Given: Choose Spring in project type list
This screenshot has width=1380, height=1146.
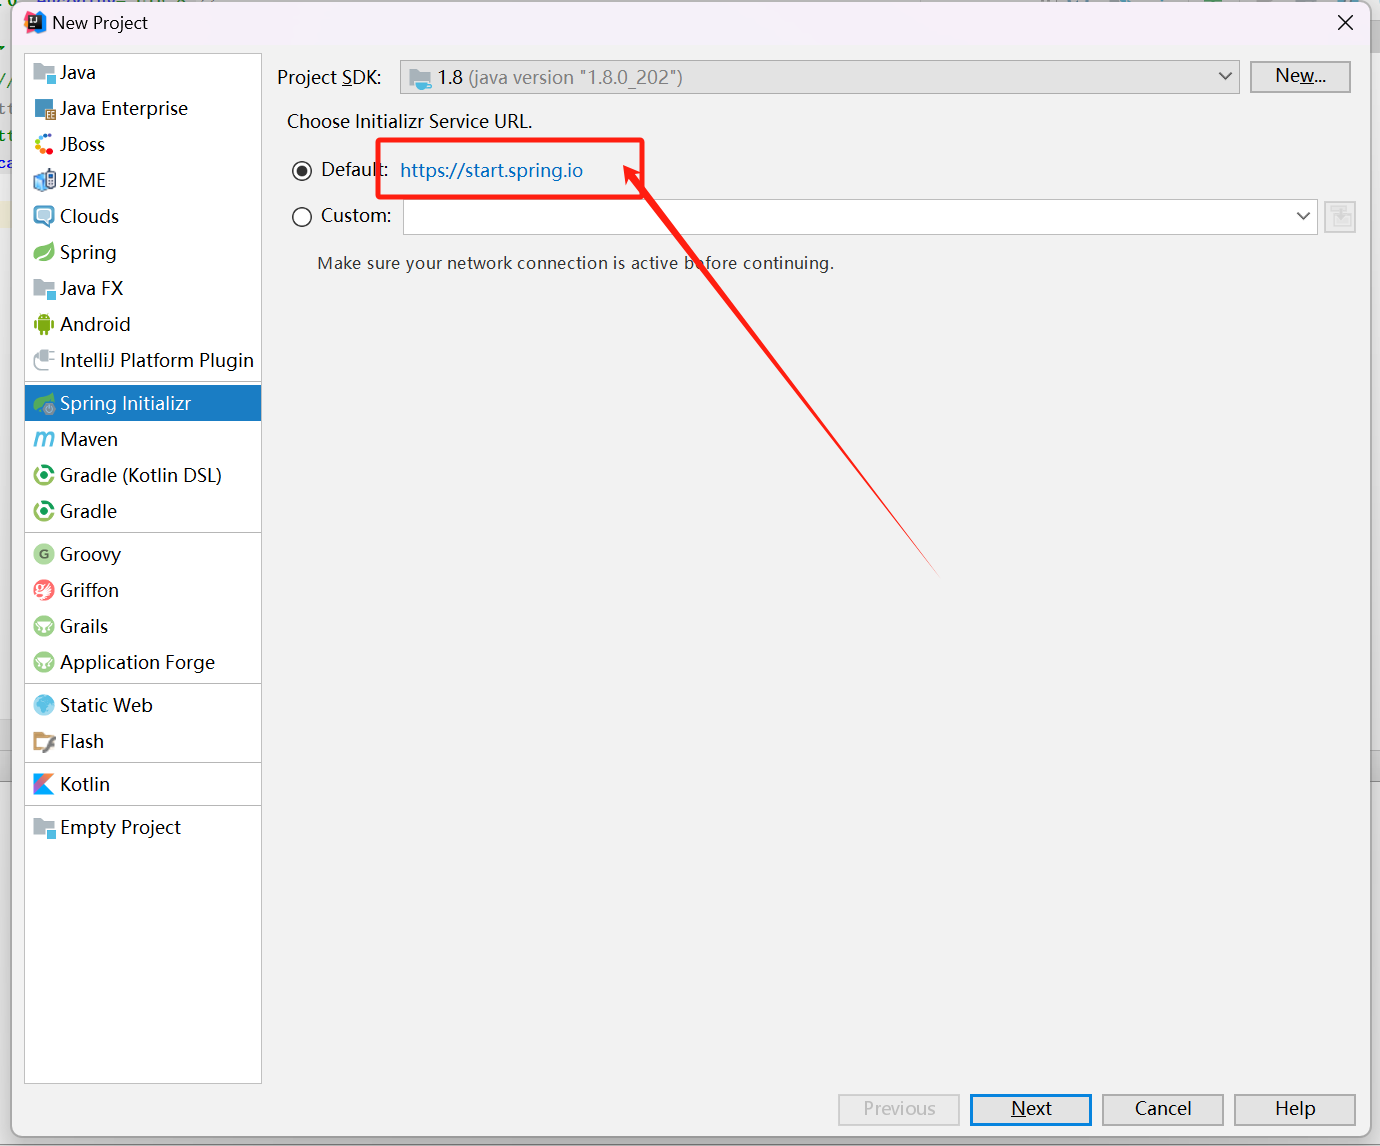Looking at the screenshot, I should [143, 252].
